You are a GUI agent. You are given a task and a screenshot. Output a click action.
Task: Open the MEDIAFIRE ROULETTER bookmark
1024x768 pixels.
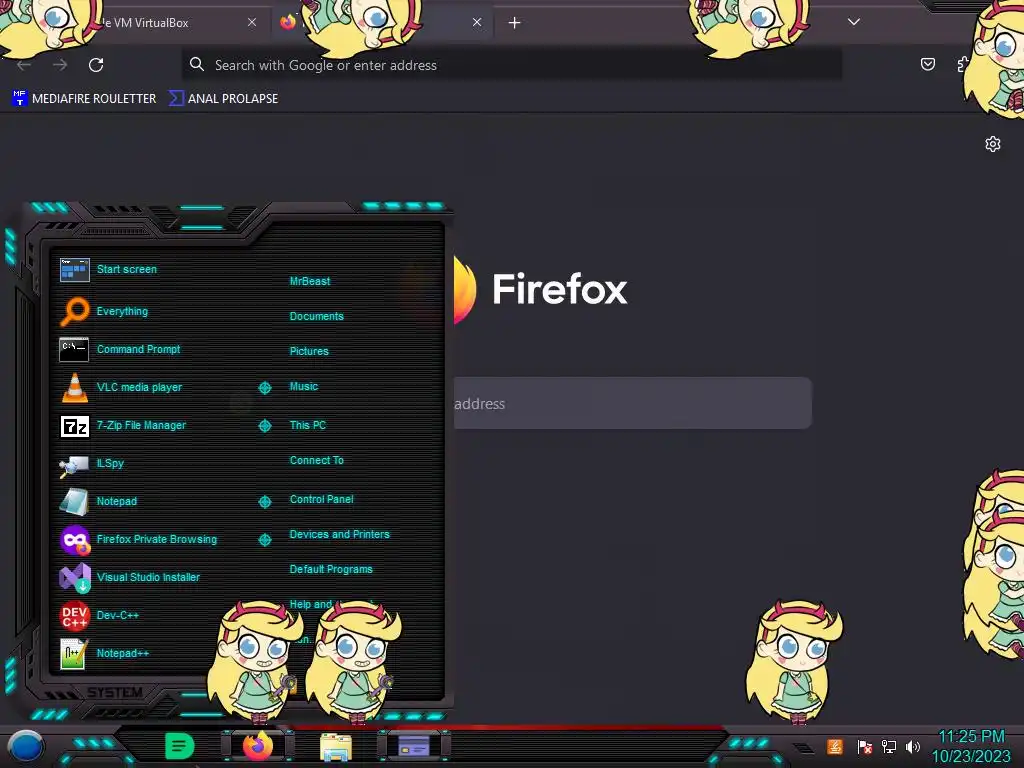(x=85, y=99)
